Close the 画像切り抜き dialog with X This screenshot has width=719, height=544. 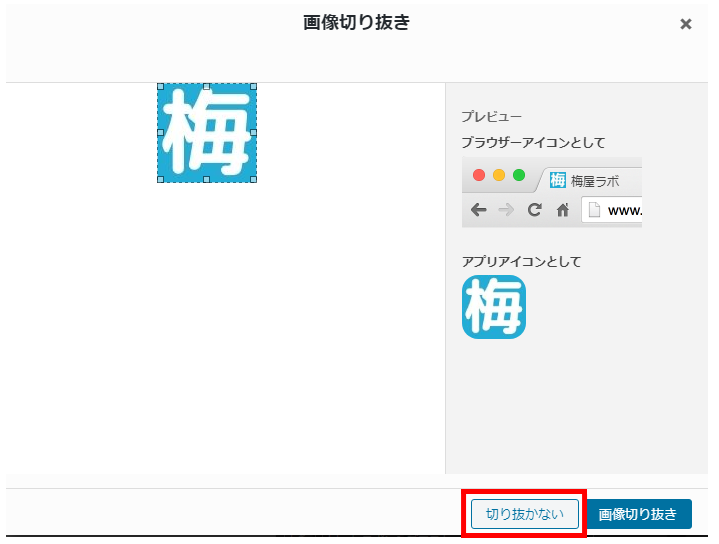point(686,24)
